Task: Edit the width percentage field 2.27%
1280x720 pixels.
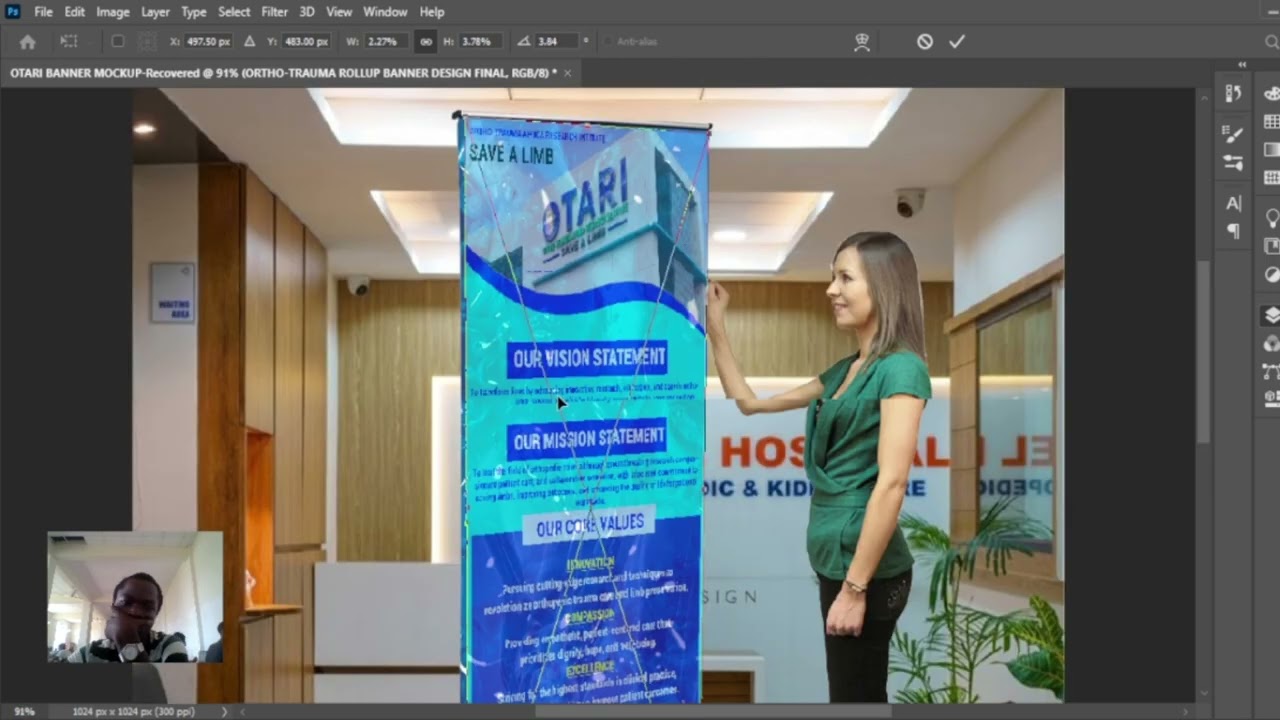Action: pyautogui.click(x=386, y=42)
